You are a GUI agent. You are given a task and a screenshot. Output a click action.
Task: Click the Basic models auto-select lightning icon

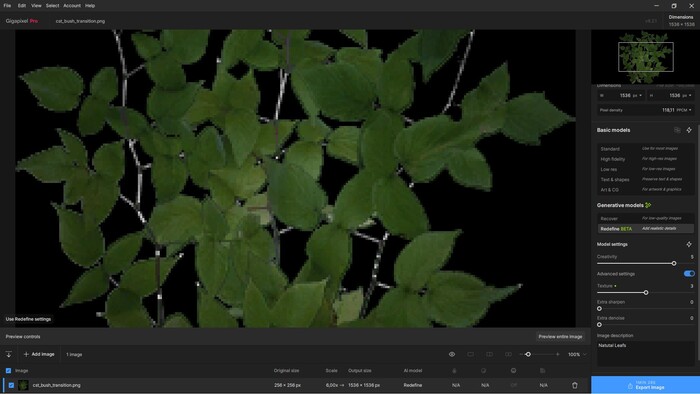pyautogui.click(x=689, y=130)
